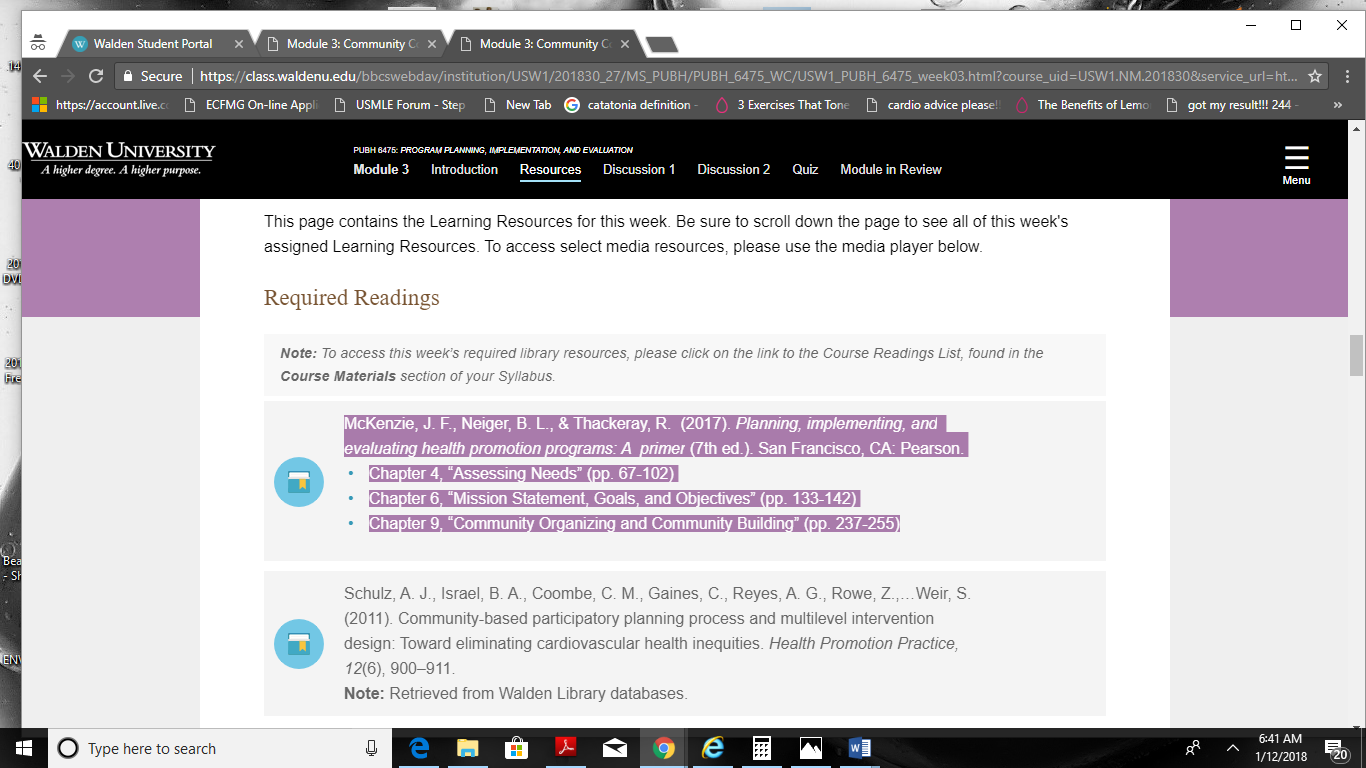This screenshot has width=1366, height=768.
Task: Click the book icon beside McKenzie reading
Action: click(299, 482)
